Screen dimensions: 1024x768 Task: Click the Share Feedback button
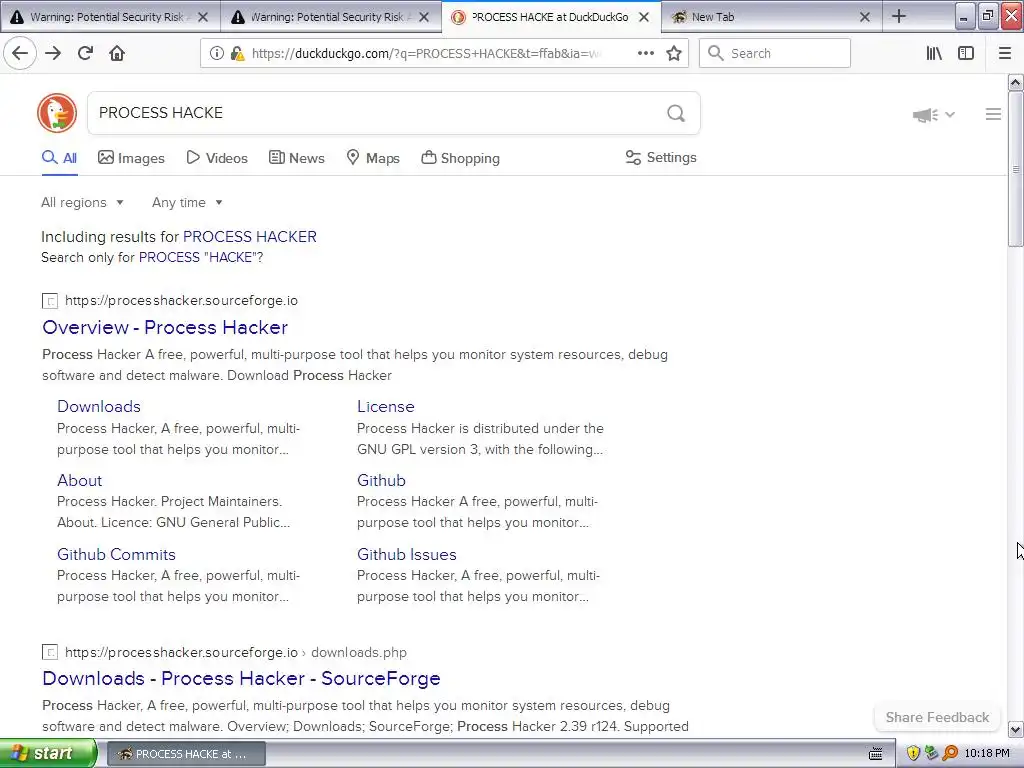click(x=937, y=717)
